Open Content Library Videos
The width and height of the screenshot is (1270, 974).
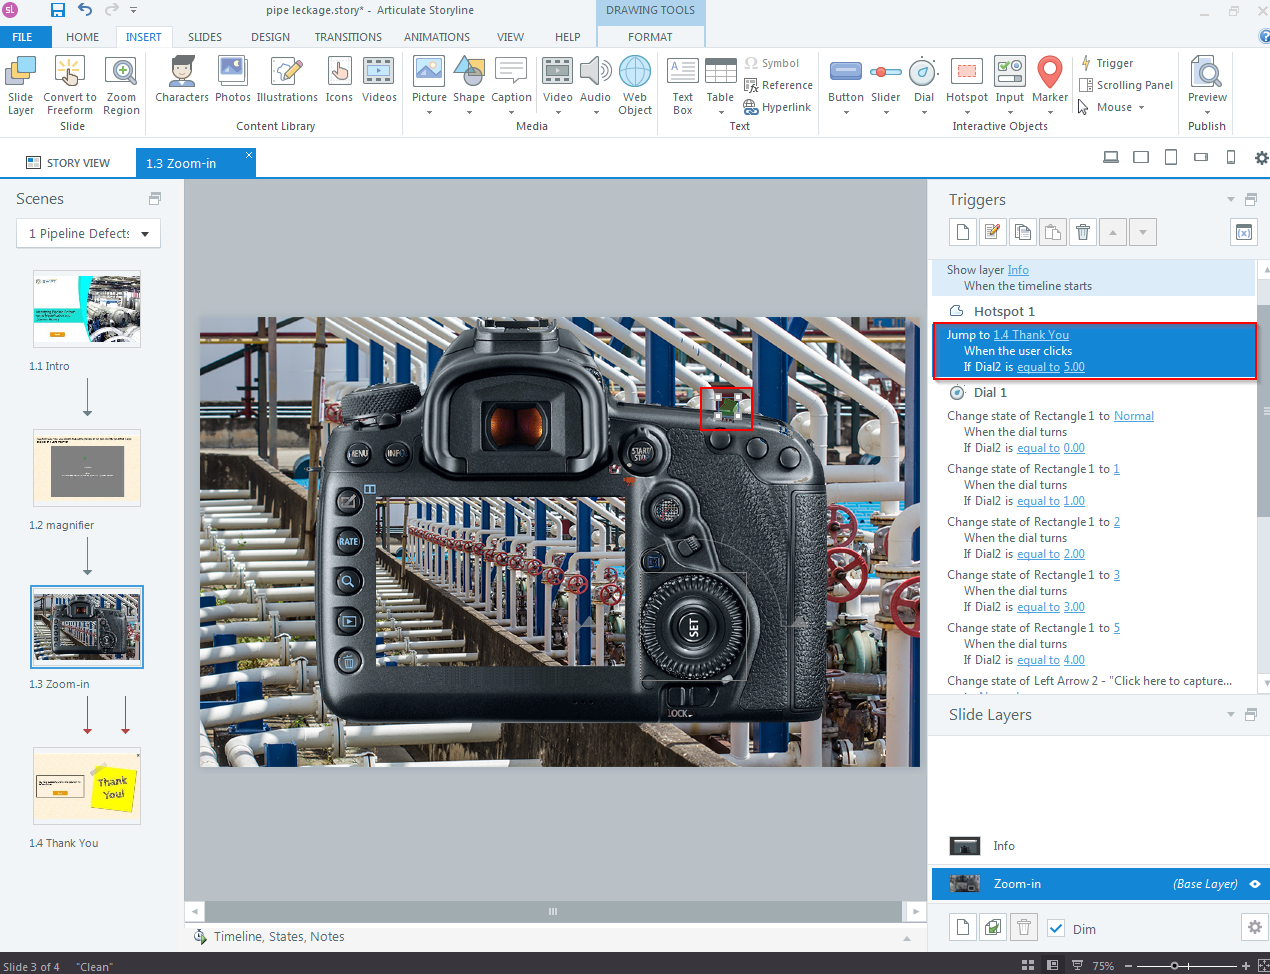pyautogui.click(x=379, y=80)
